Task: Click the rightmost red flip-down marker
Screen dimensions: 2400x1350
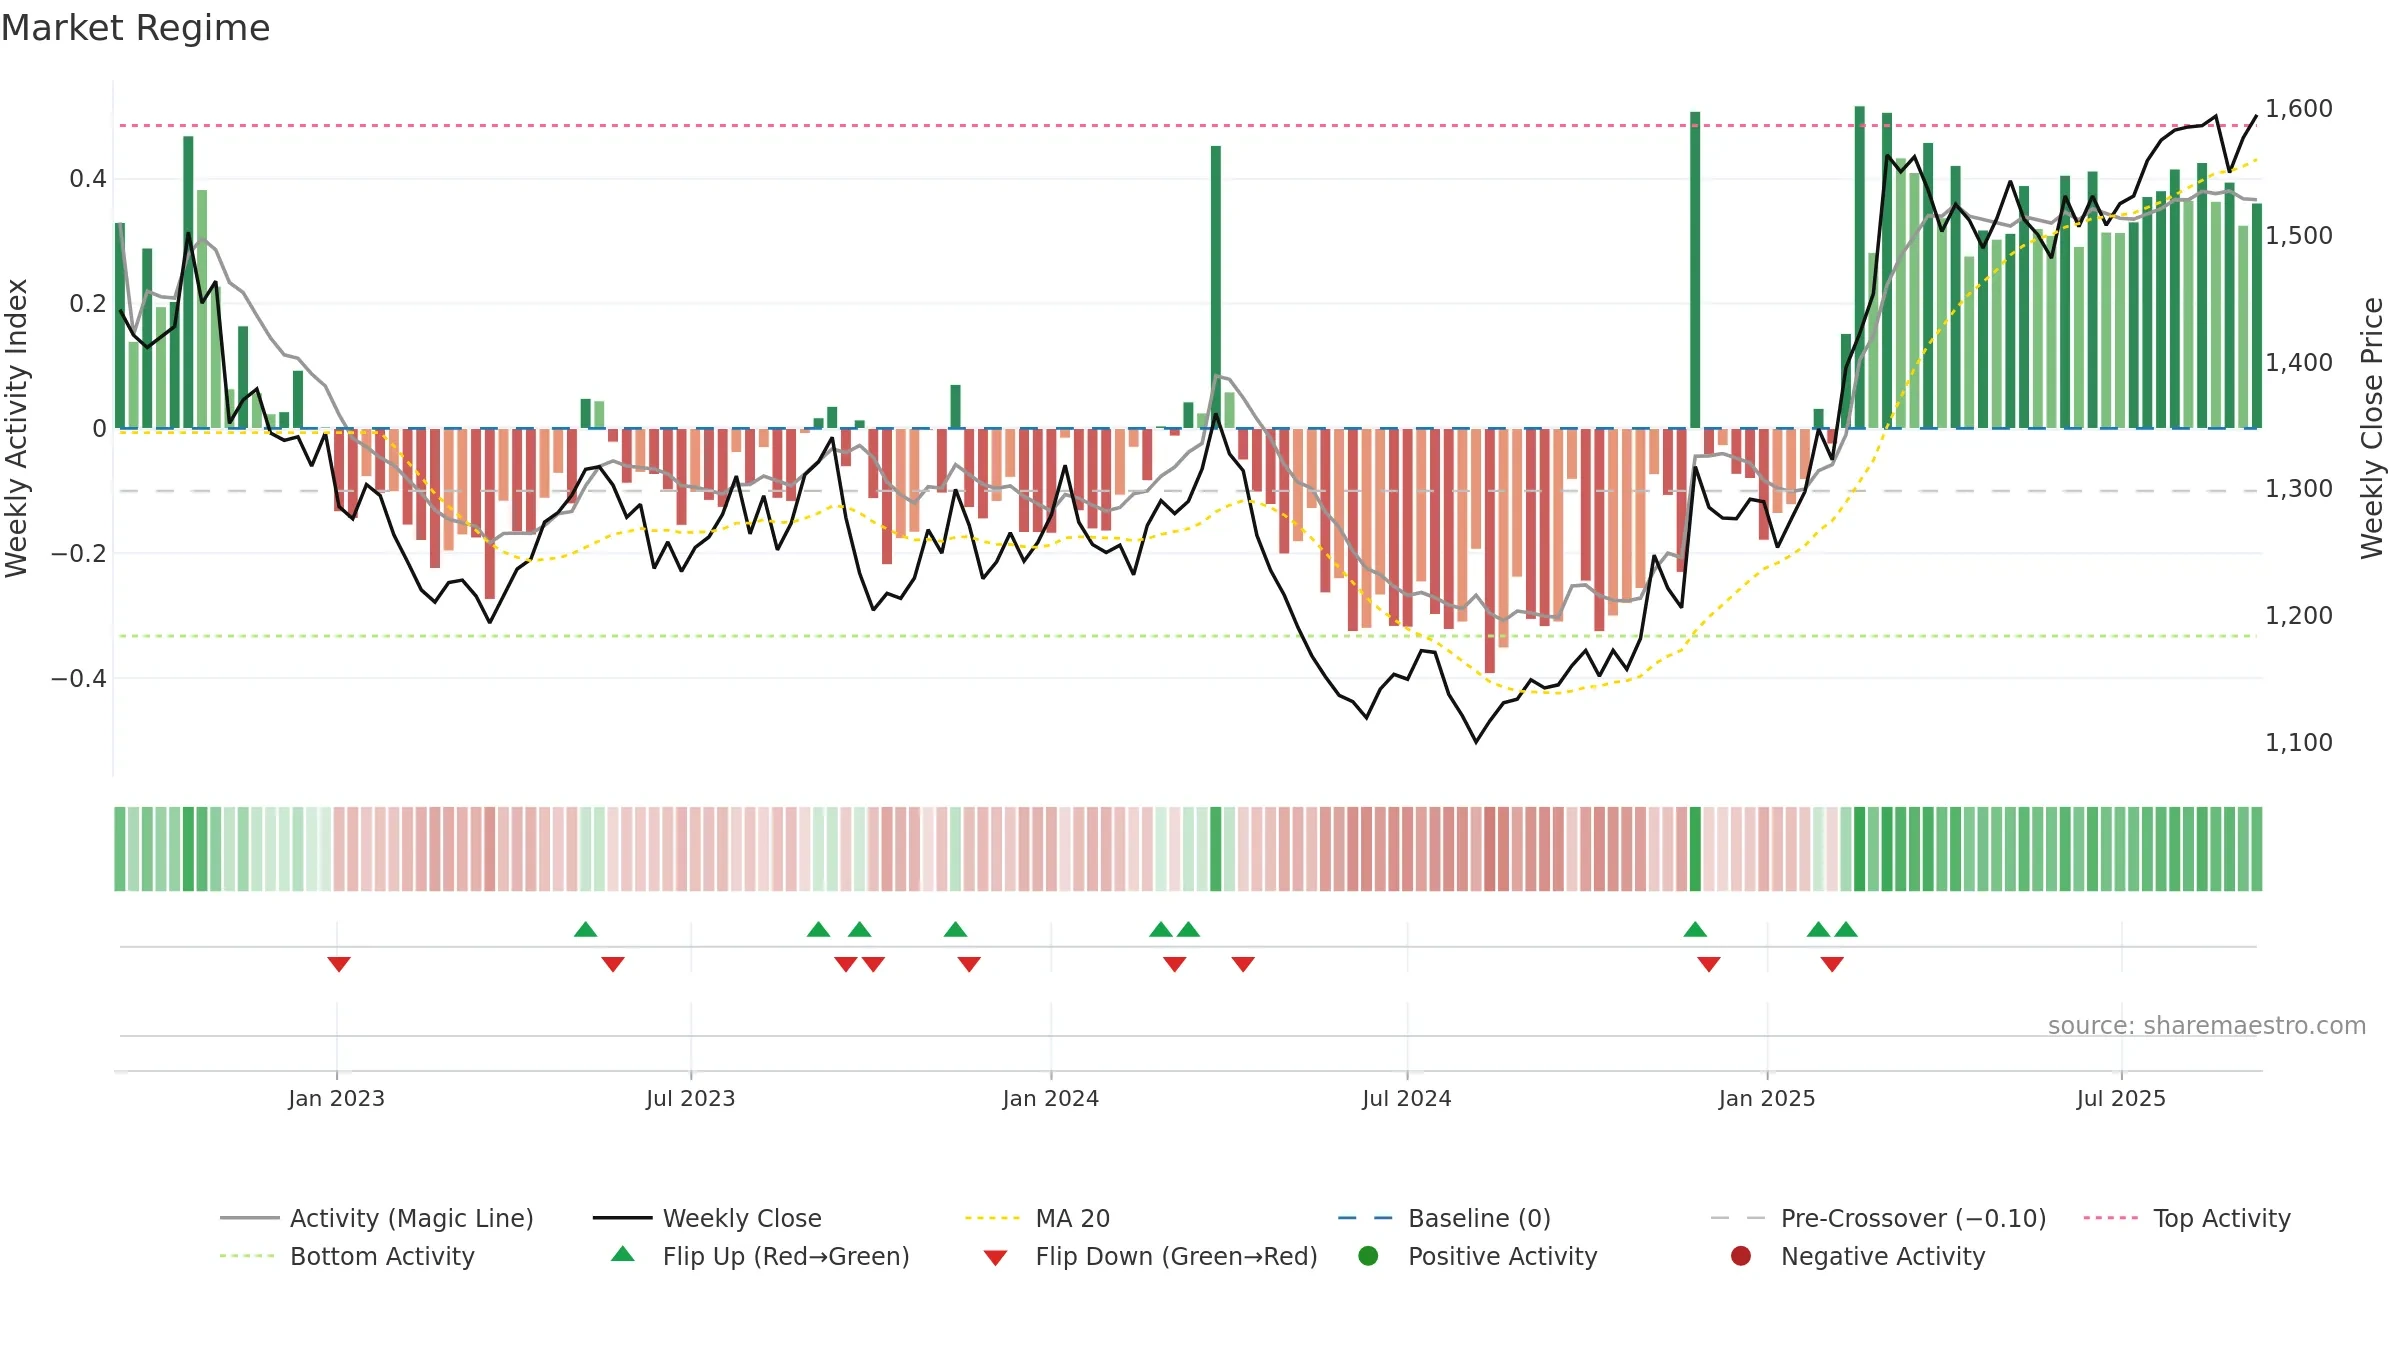Action: point(1832,964)
